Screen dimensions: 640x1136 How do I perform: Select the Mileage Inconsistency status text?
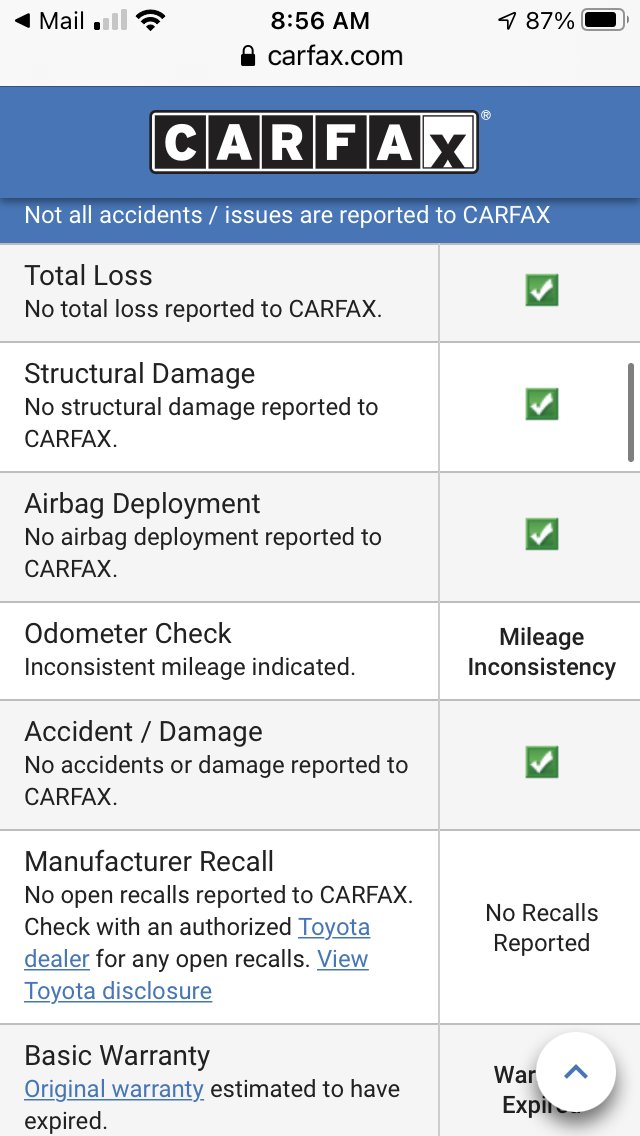[x=541, y=651]
